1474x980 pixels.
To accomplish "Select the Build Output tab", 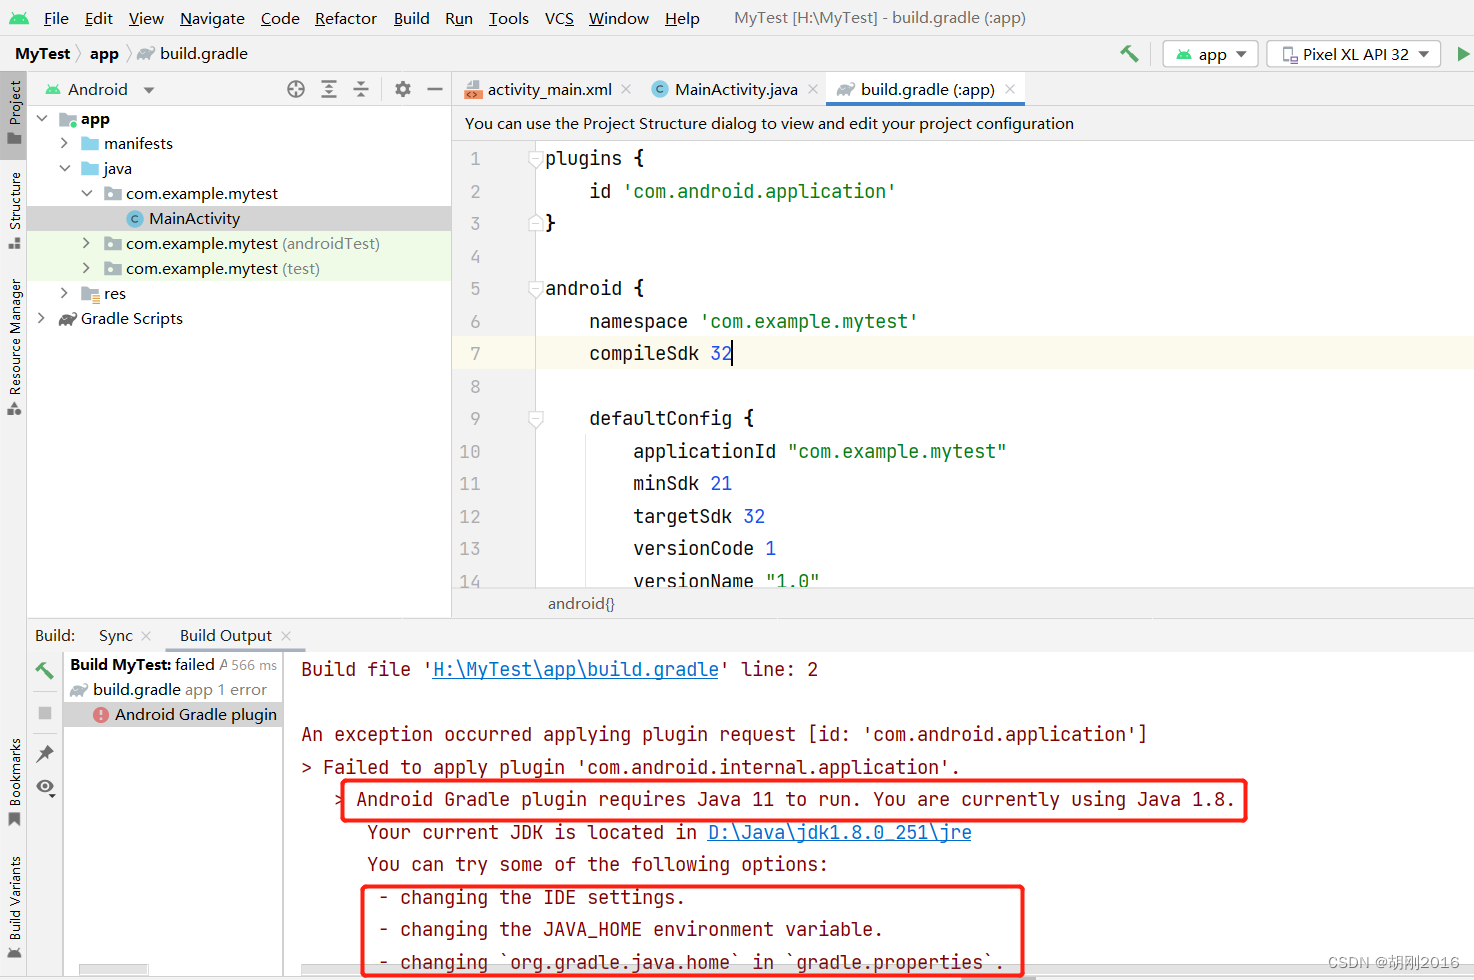I will click(226, 635).
